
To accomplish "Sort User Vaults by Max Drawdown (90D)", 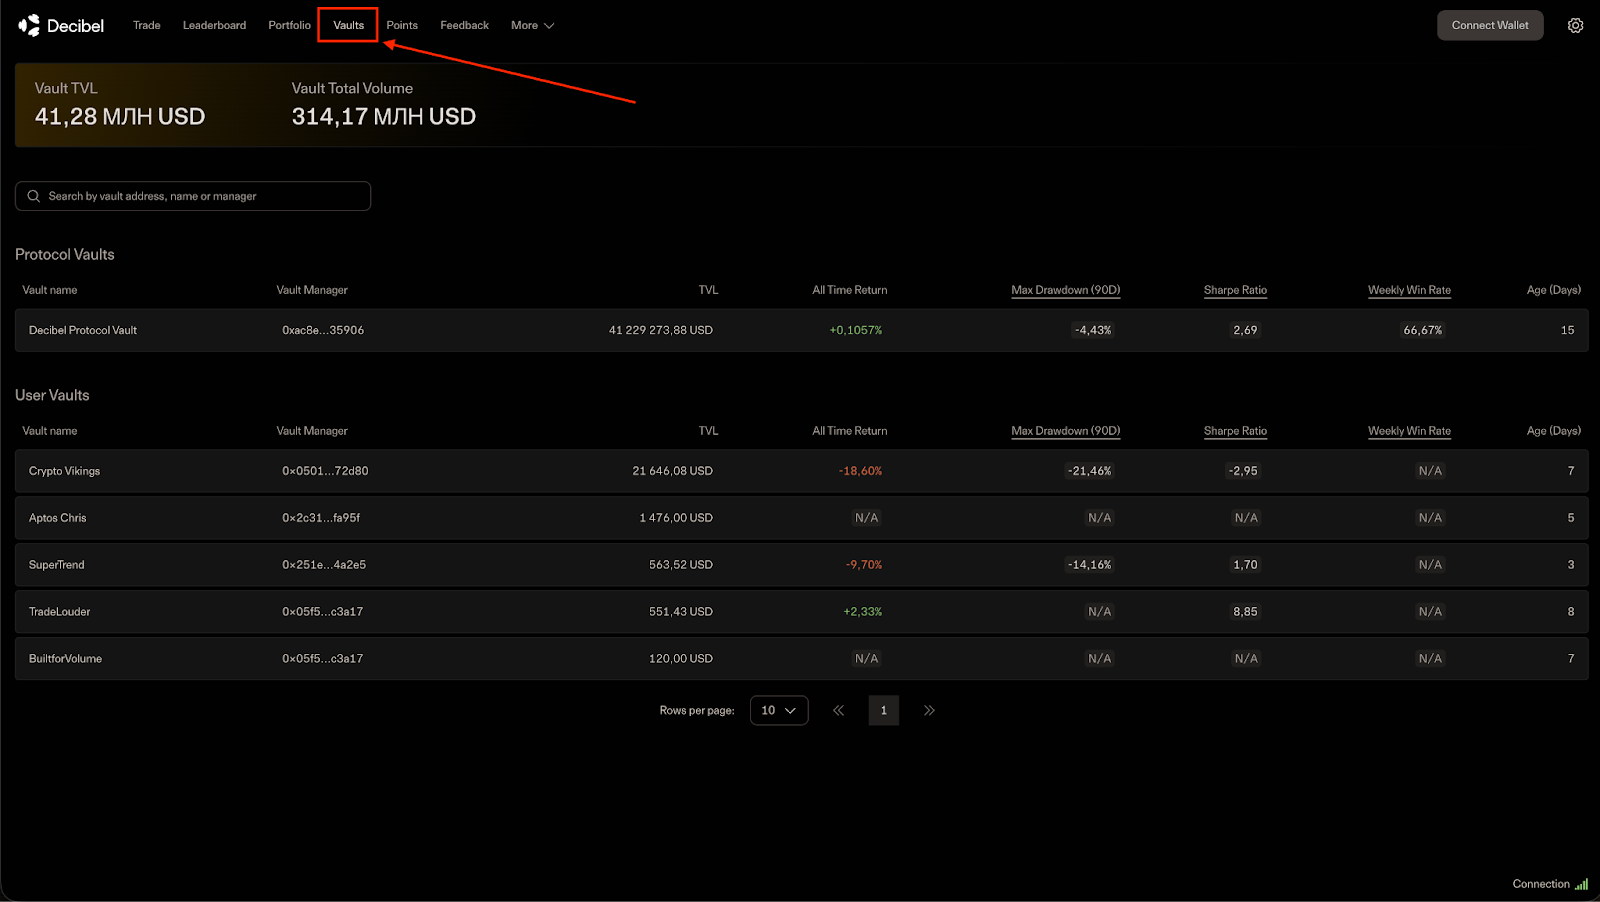I will [x=1065, y=431].
